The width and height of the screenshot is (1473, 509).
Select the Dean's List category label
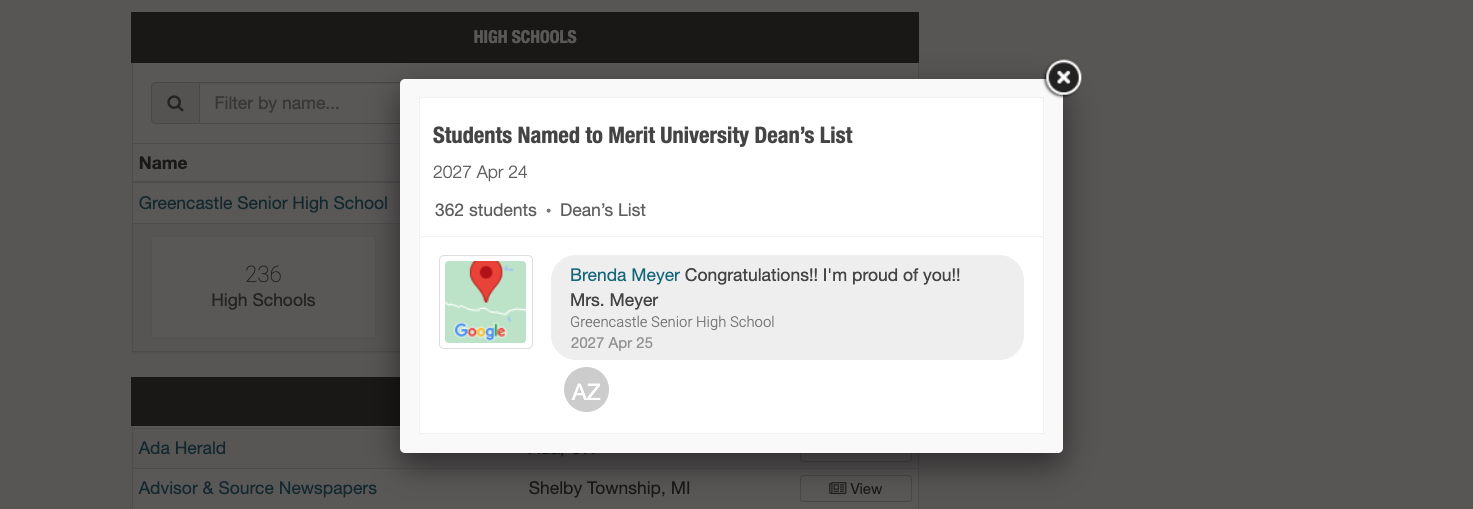click(603, 210)
